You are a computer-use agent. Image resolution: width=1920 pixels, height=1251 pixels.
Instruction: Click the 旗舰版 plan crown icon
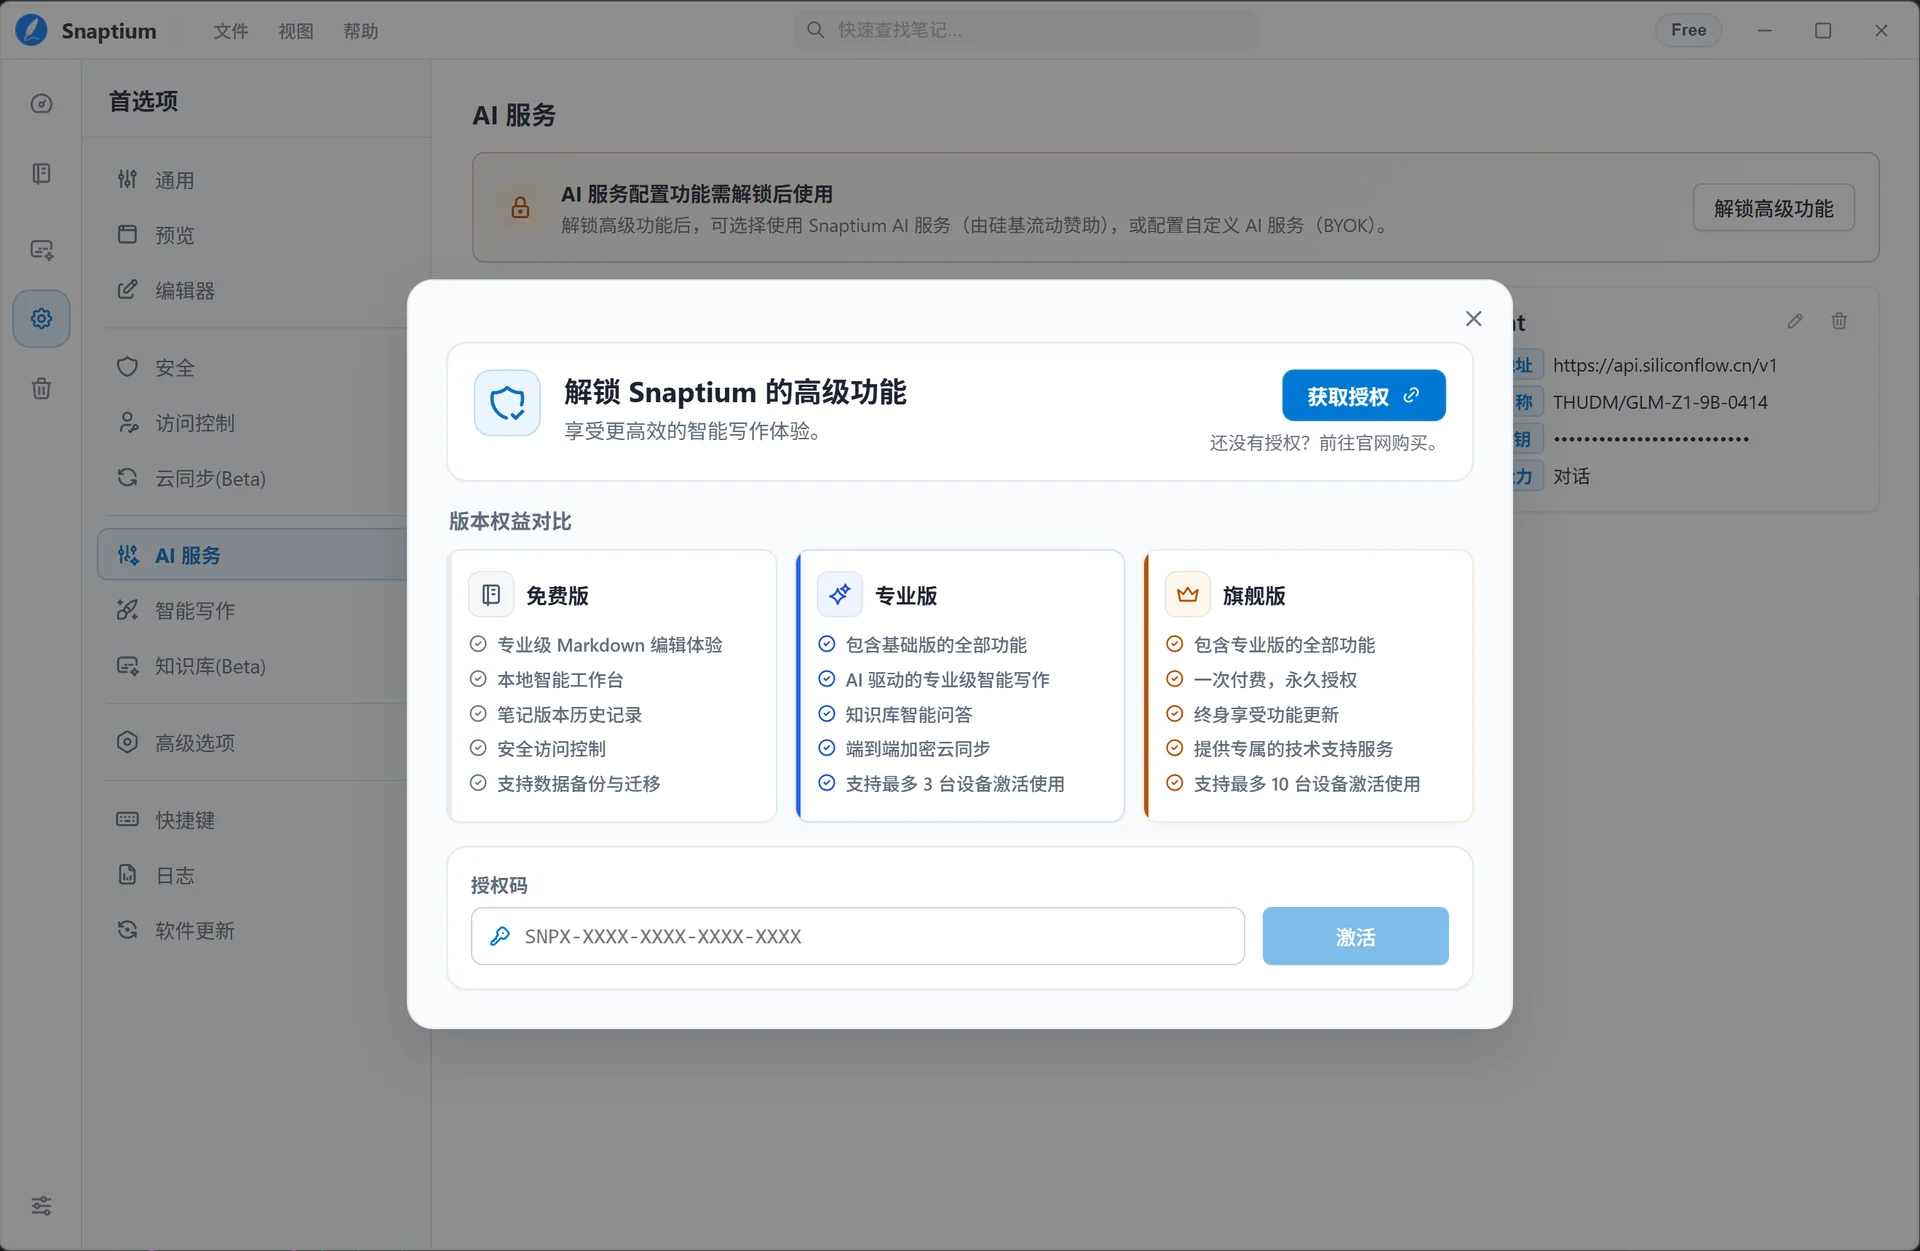(1188, 595)
